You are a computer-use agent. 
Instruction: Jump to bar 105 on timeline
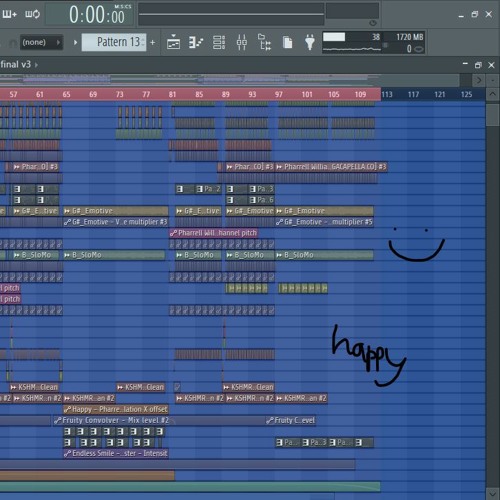[x=334, y=94]
